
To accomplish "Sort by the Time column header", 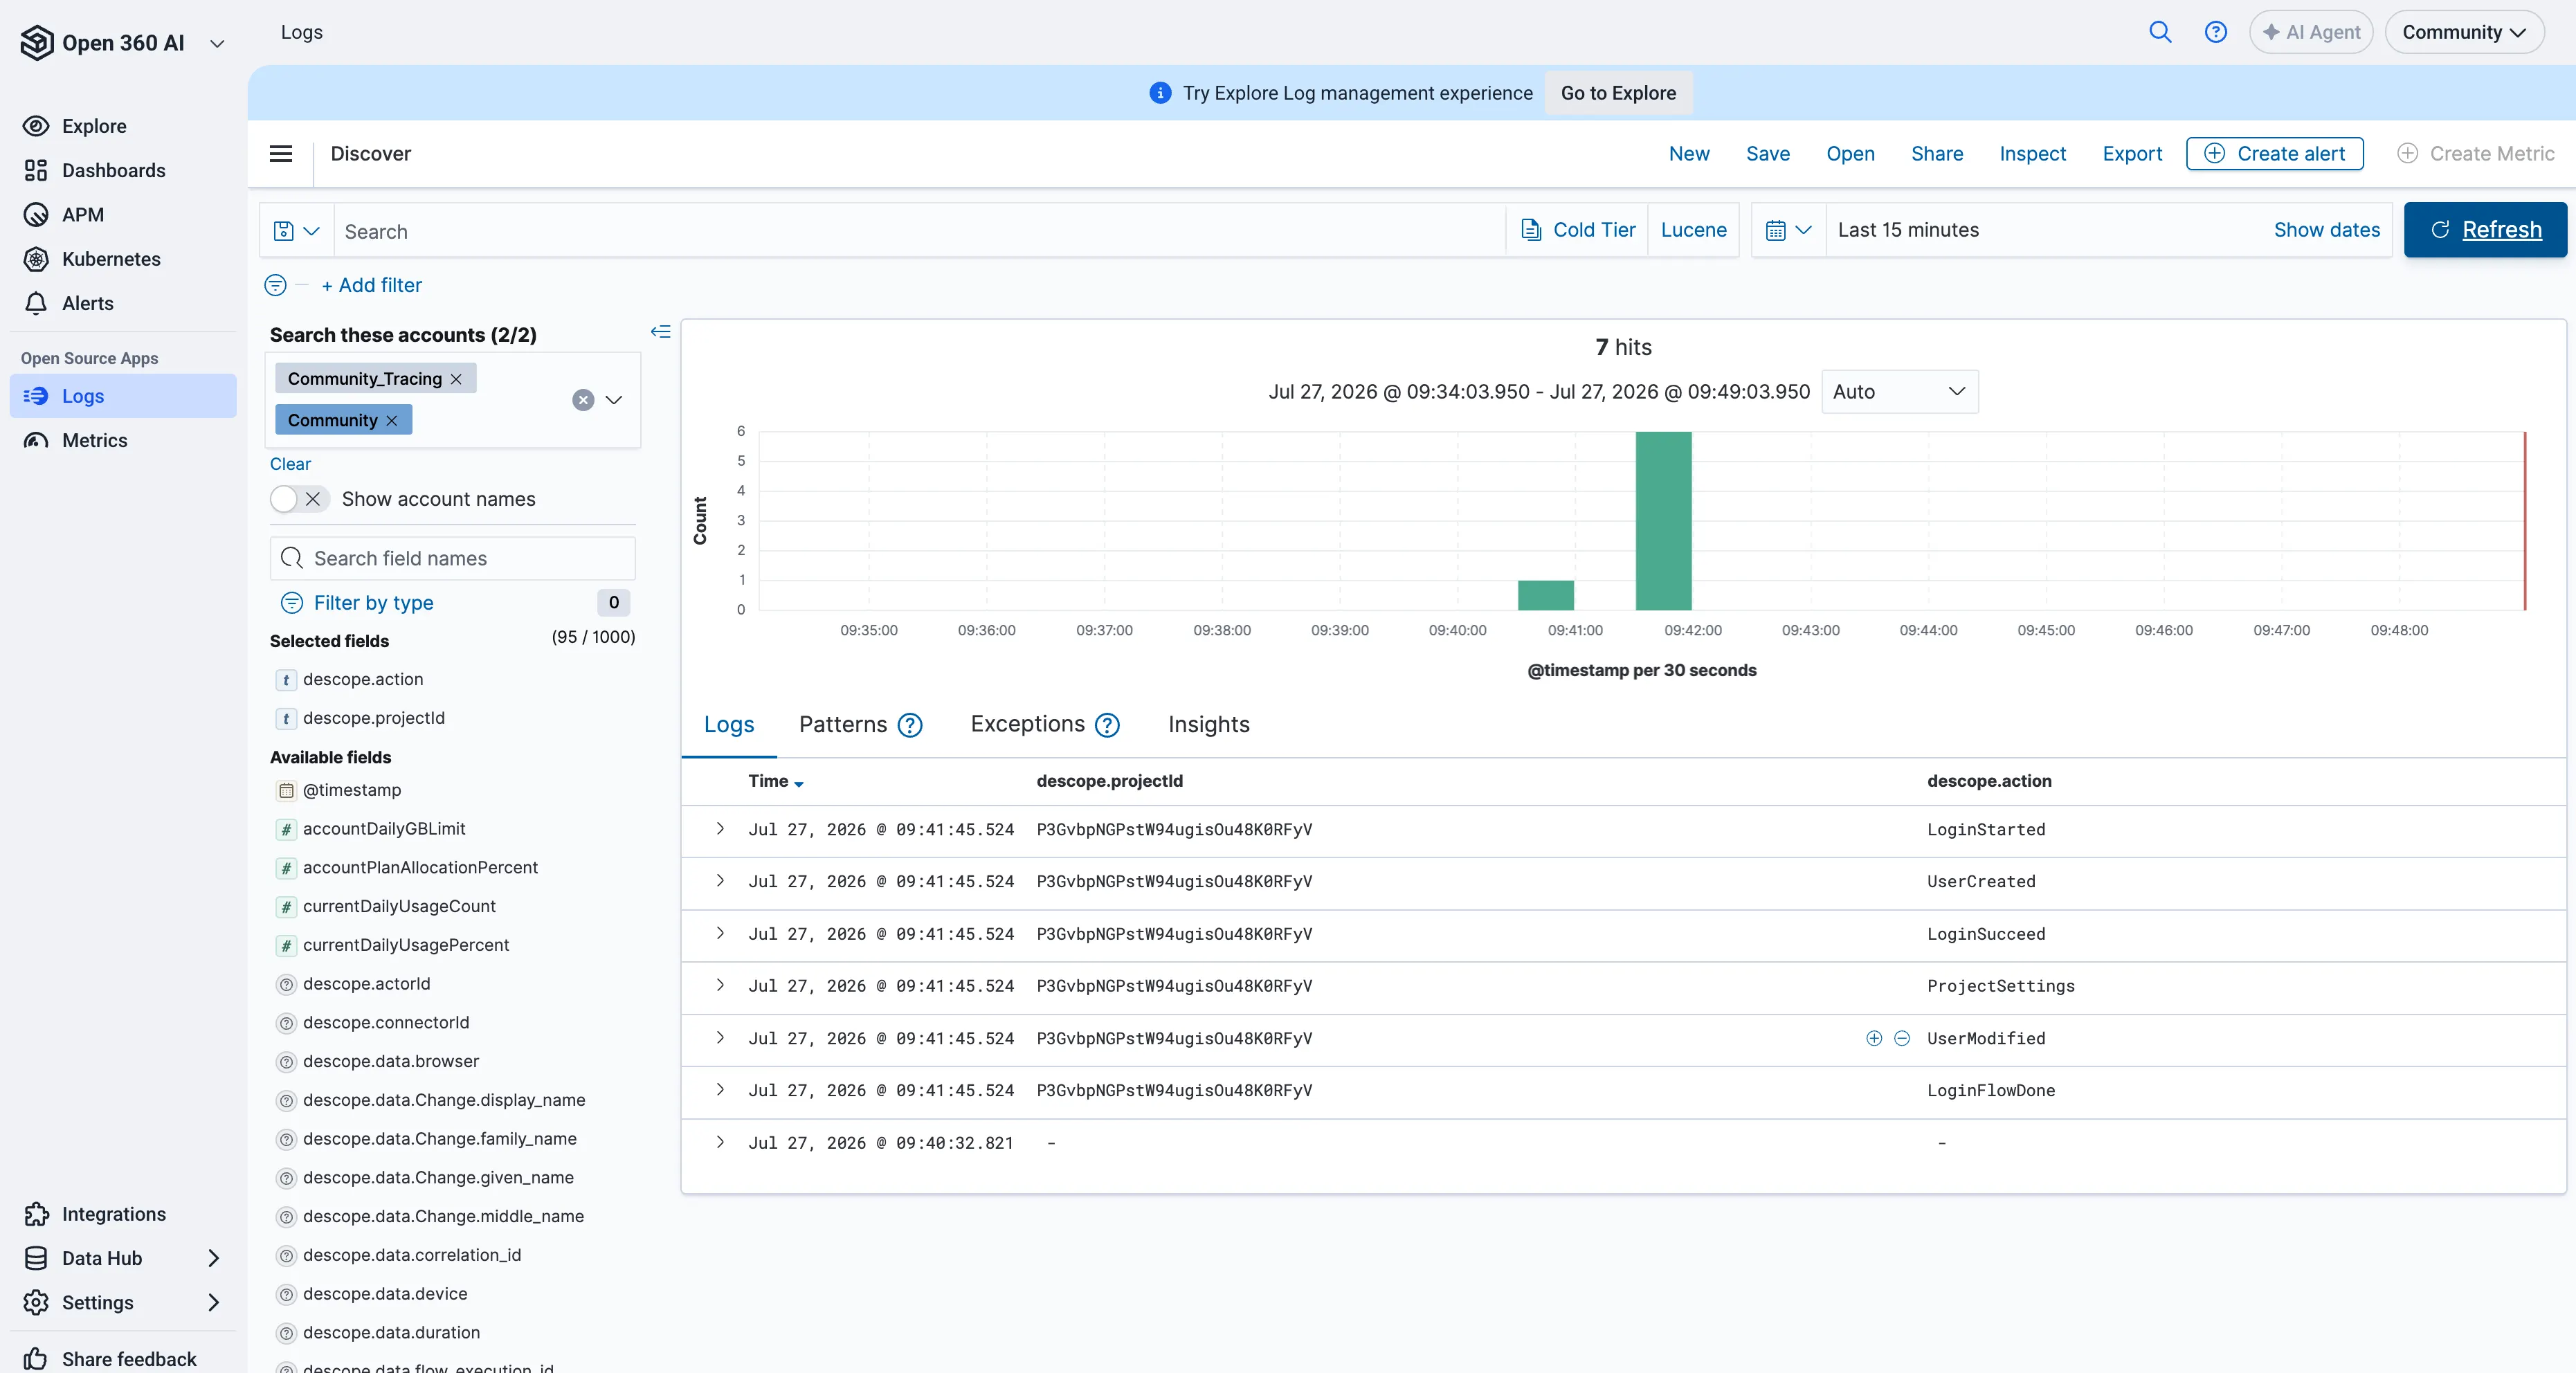I will coord(776,781).
